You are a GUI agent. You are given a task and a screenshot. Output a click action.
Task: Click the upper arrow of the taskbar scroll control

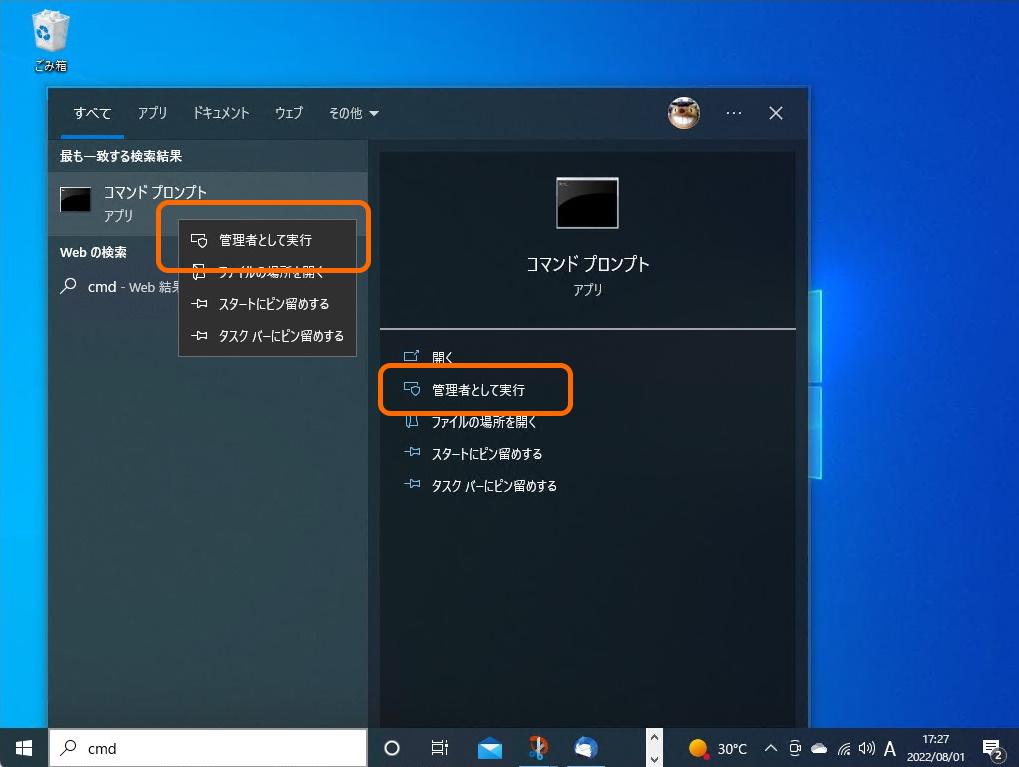(654, 738)
